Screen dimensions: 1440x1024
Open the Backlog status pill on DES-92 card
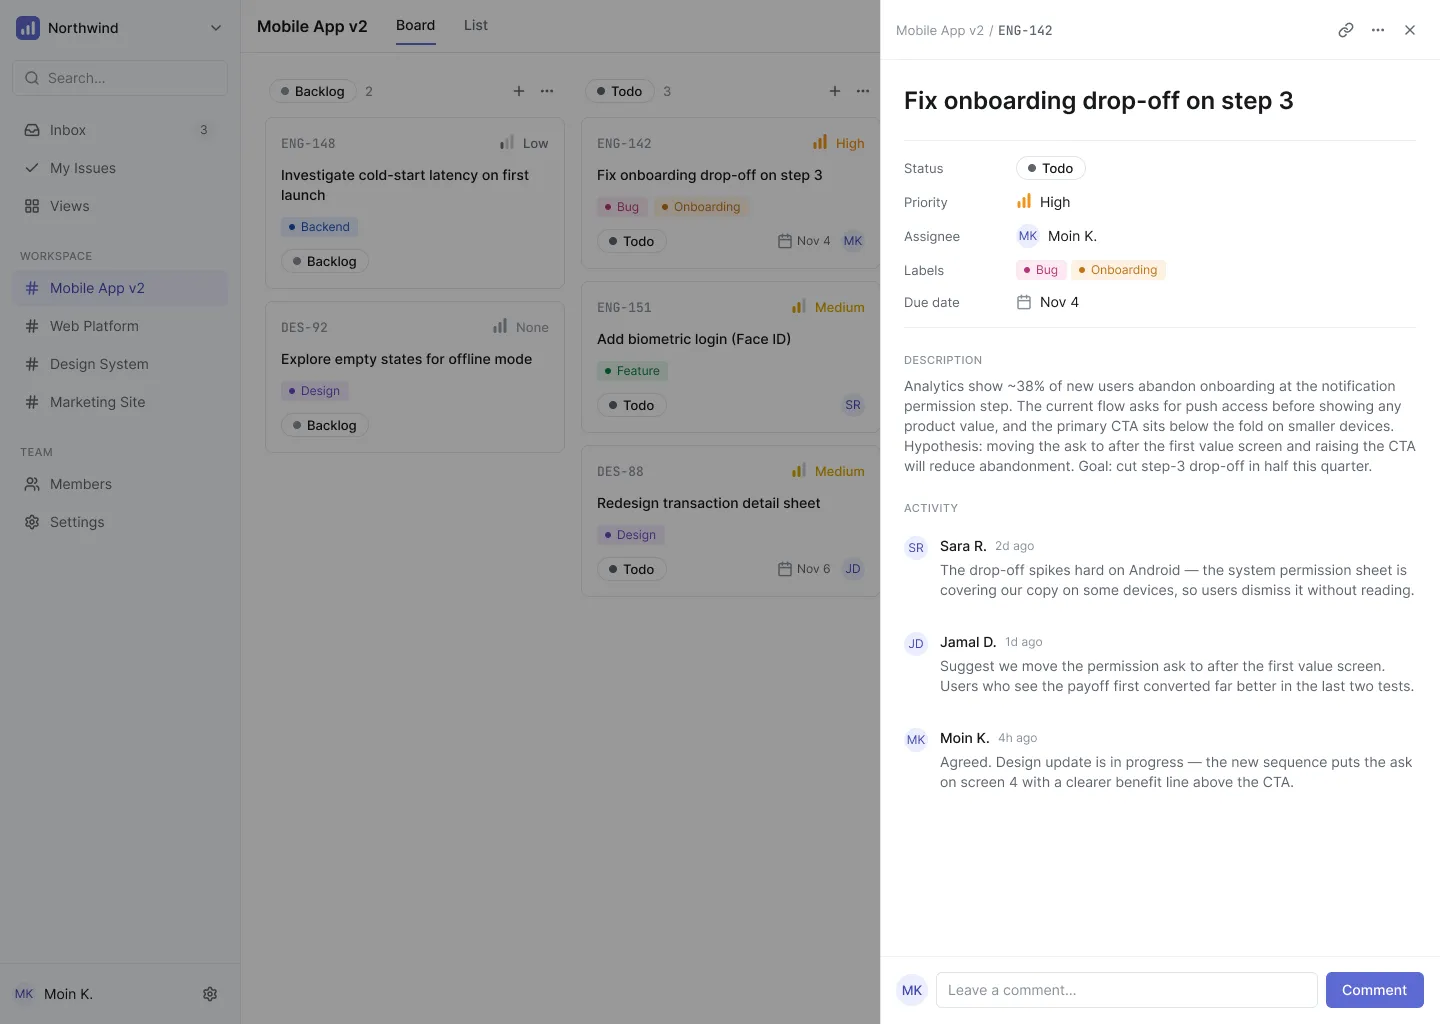point(325,425)
